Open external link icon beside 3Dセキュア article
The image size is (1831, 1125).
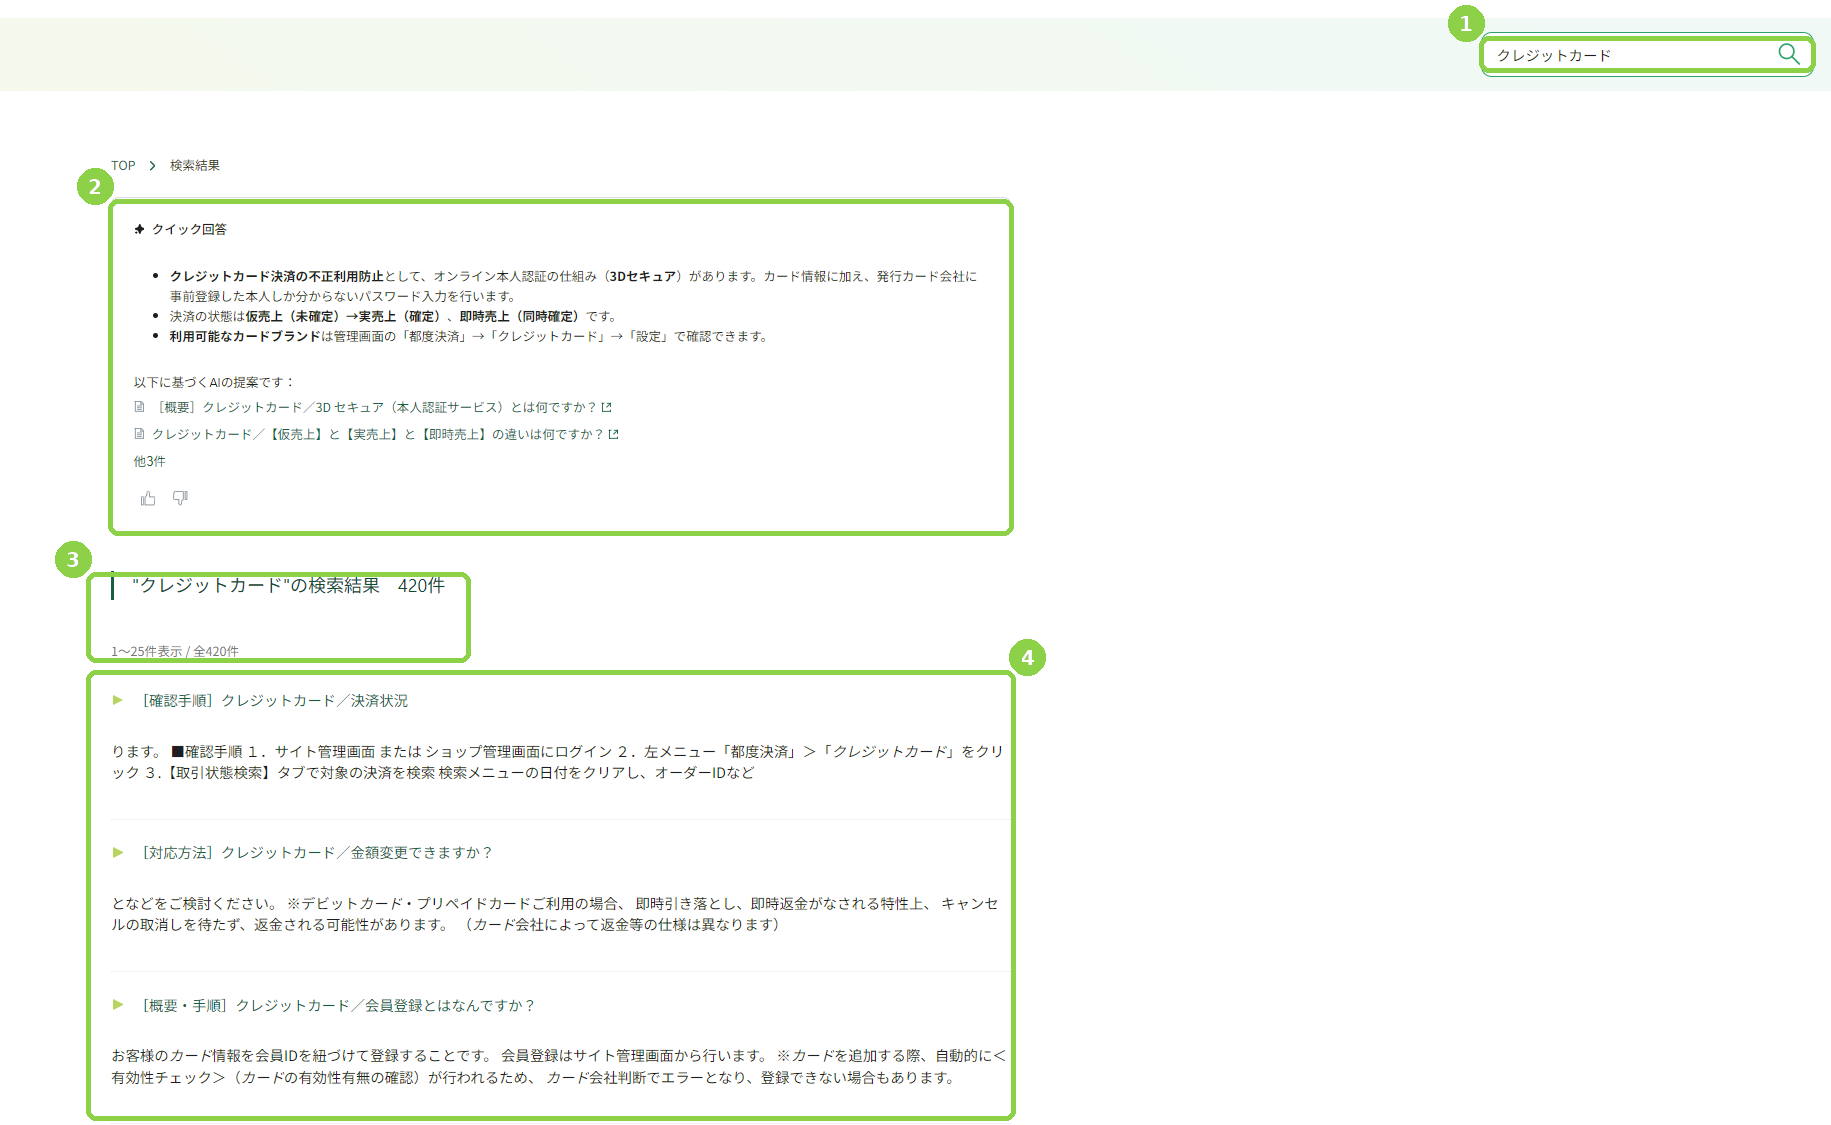pyautogui.click(x=606, y=407)
